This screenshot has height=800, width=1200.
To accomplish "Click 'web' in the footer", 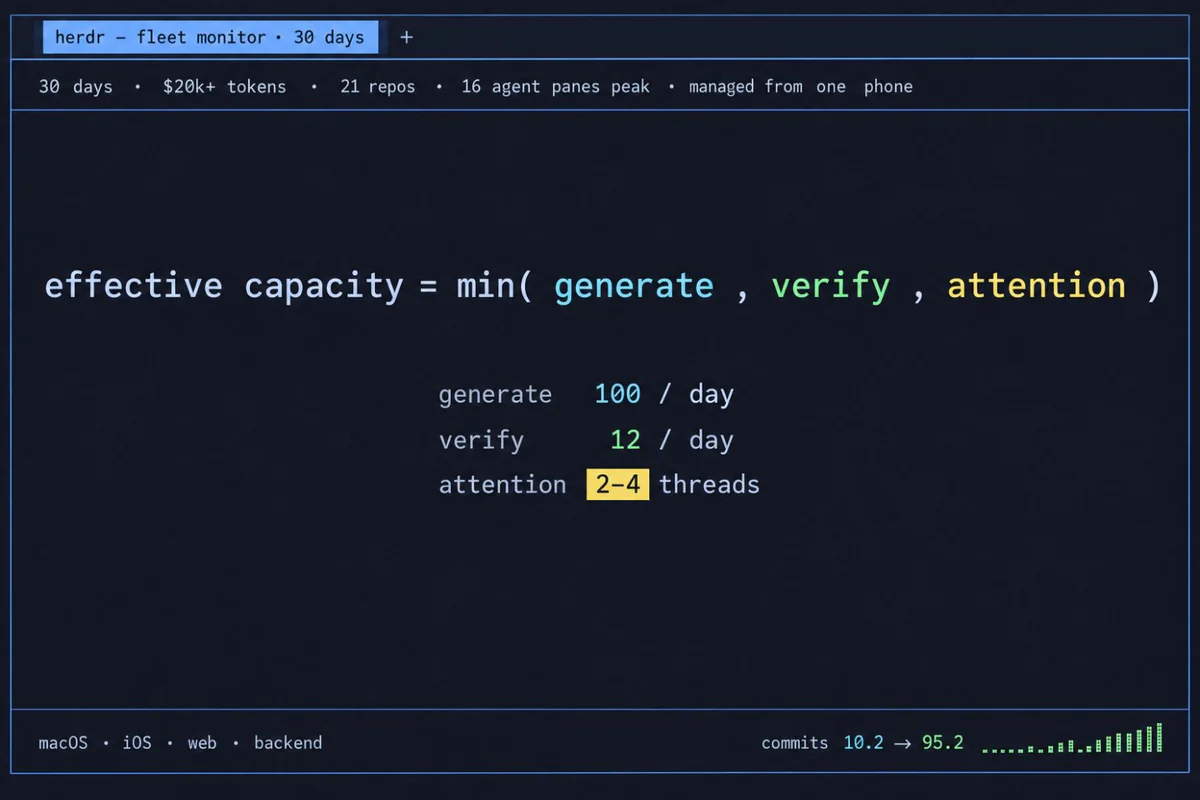I will (202, 743).
